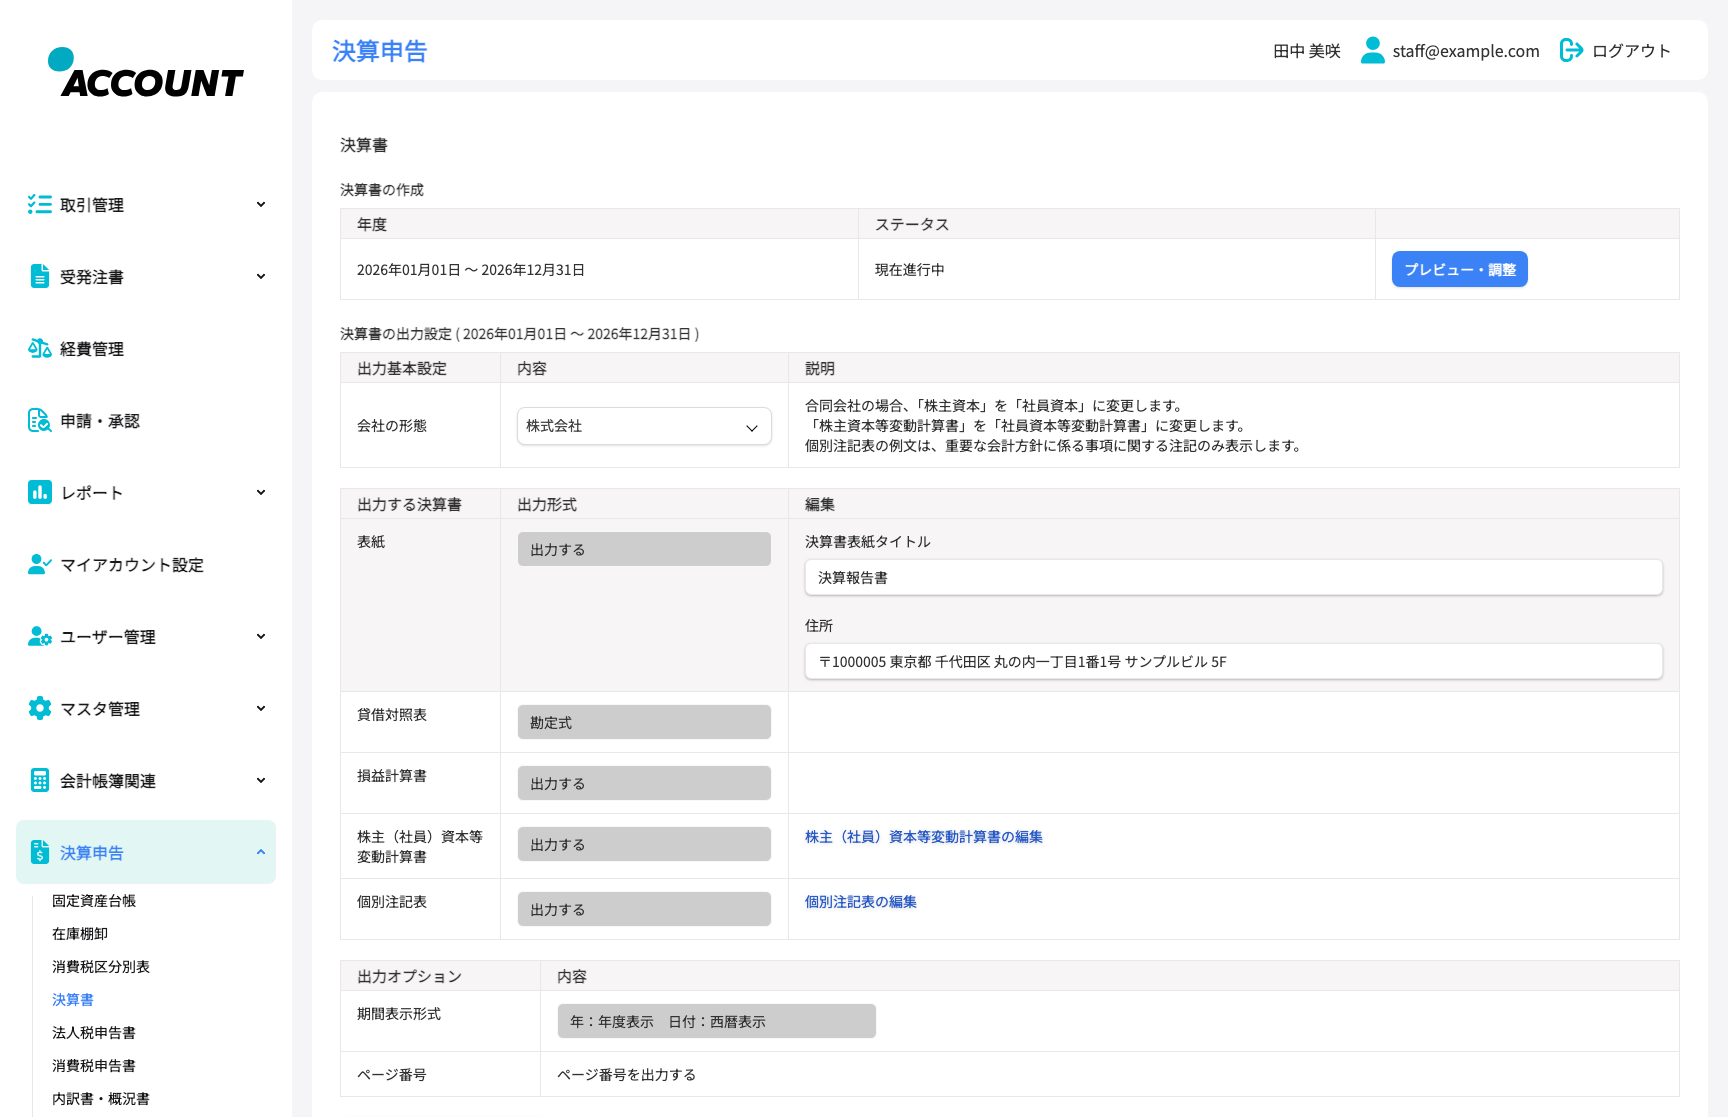
Task: Expand the マスタ管理 chevron
Action: [261, 709]
